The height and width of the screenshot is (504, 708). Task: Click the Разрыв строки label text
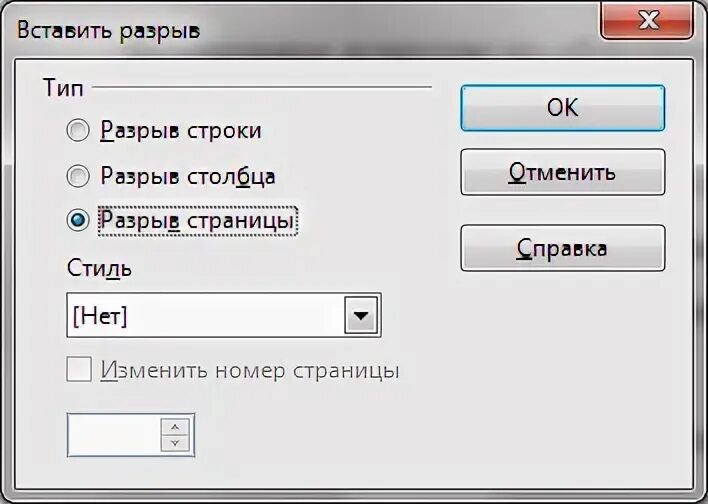(x=181, y=131)
